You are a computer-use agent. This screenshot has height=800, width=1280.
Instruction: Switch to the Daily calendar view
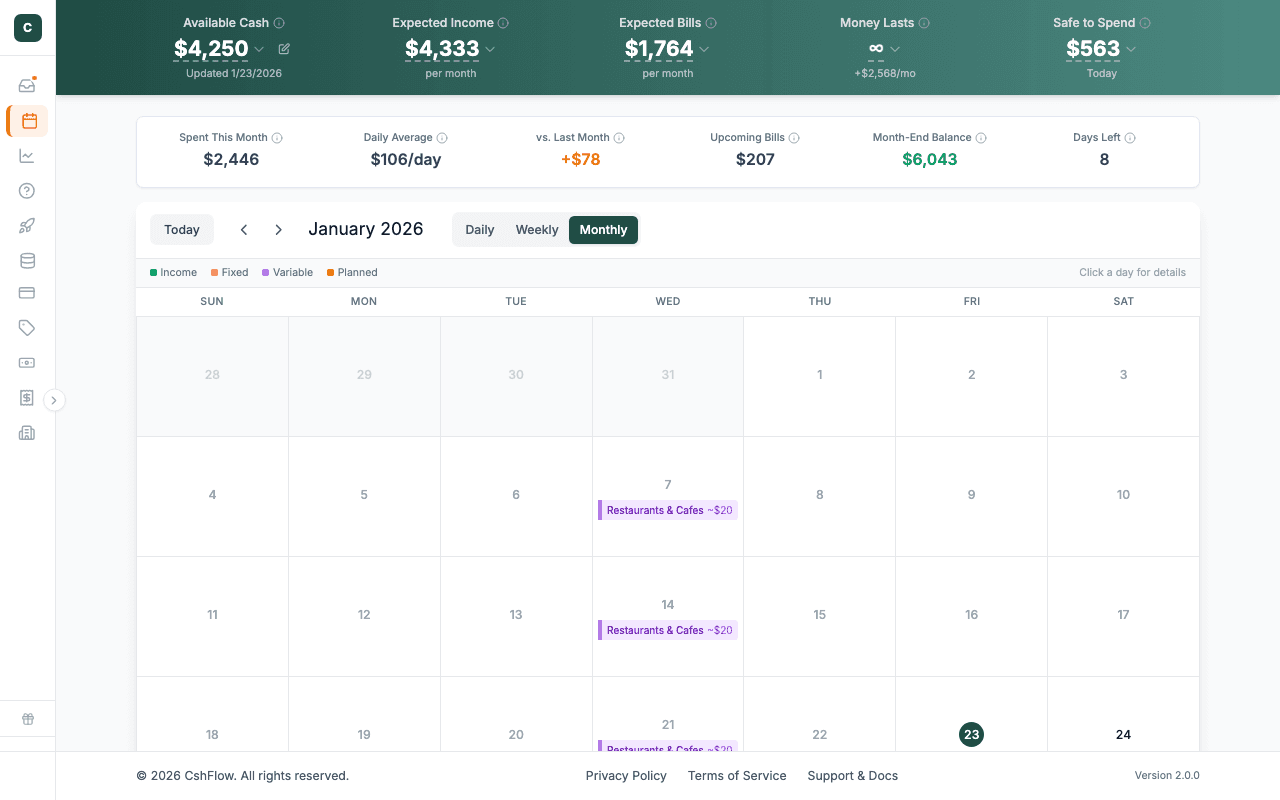pyautogui.click(x=479, y=229)
